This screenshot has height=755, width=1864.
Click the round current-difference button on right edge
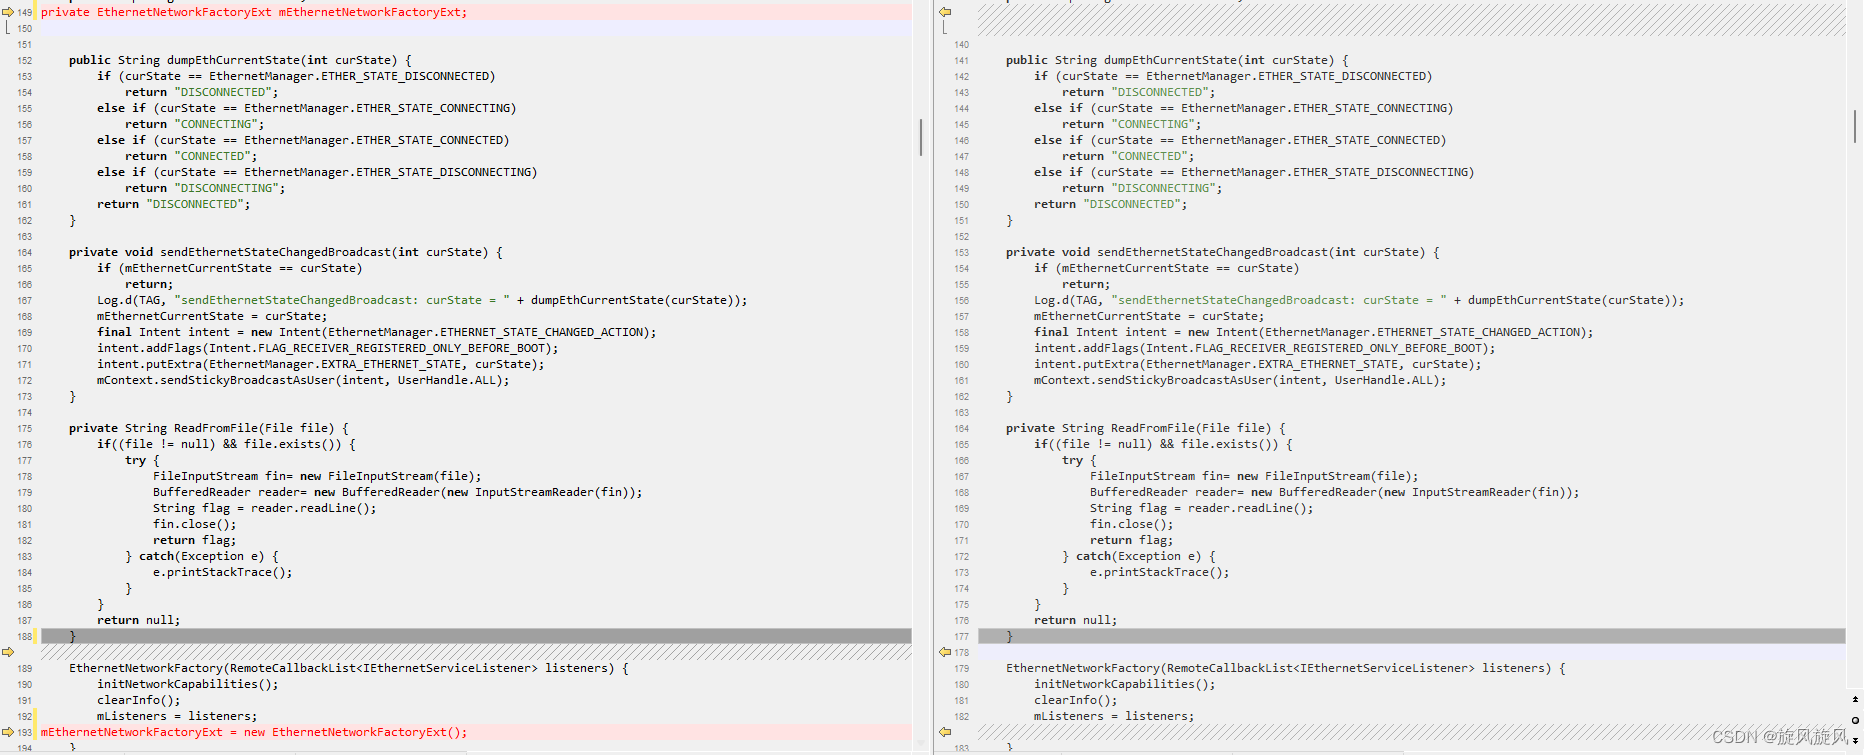tap(1855, 720)
